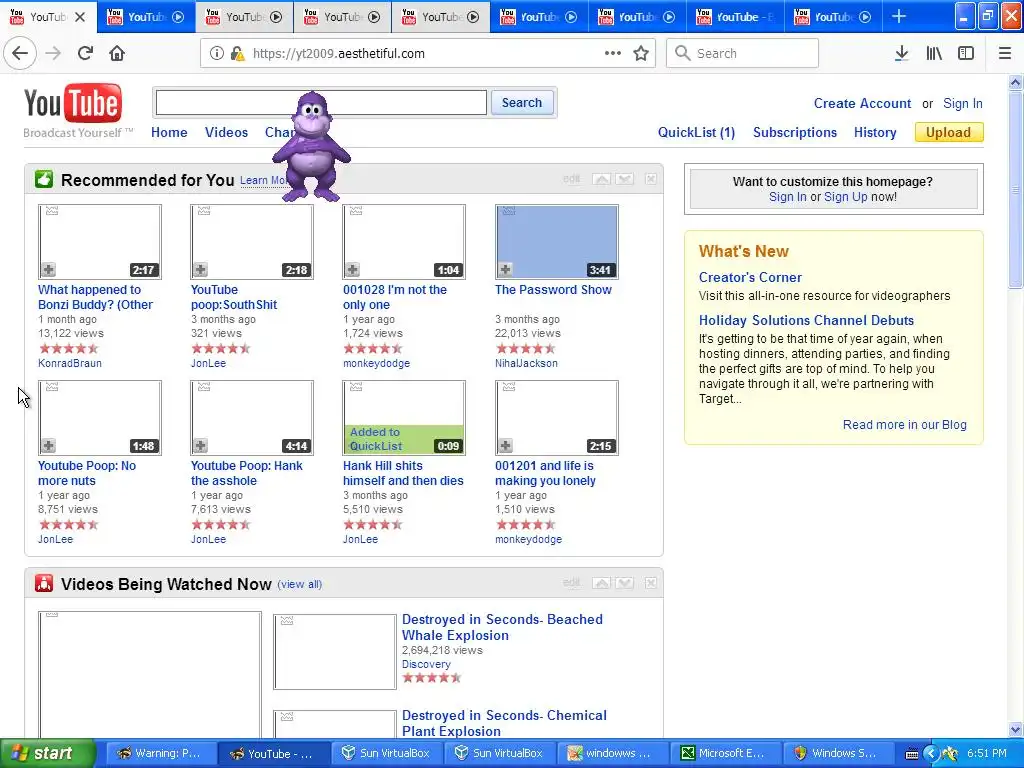Screen dimensions: 1024x768
Task: Click Sign In link at top right
Action: coord(963,104)
